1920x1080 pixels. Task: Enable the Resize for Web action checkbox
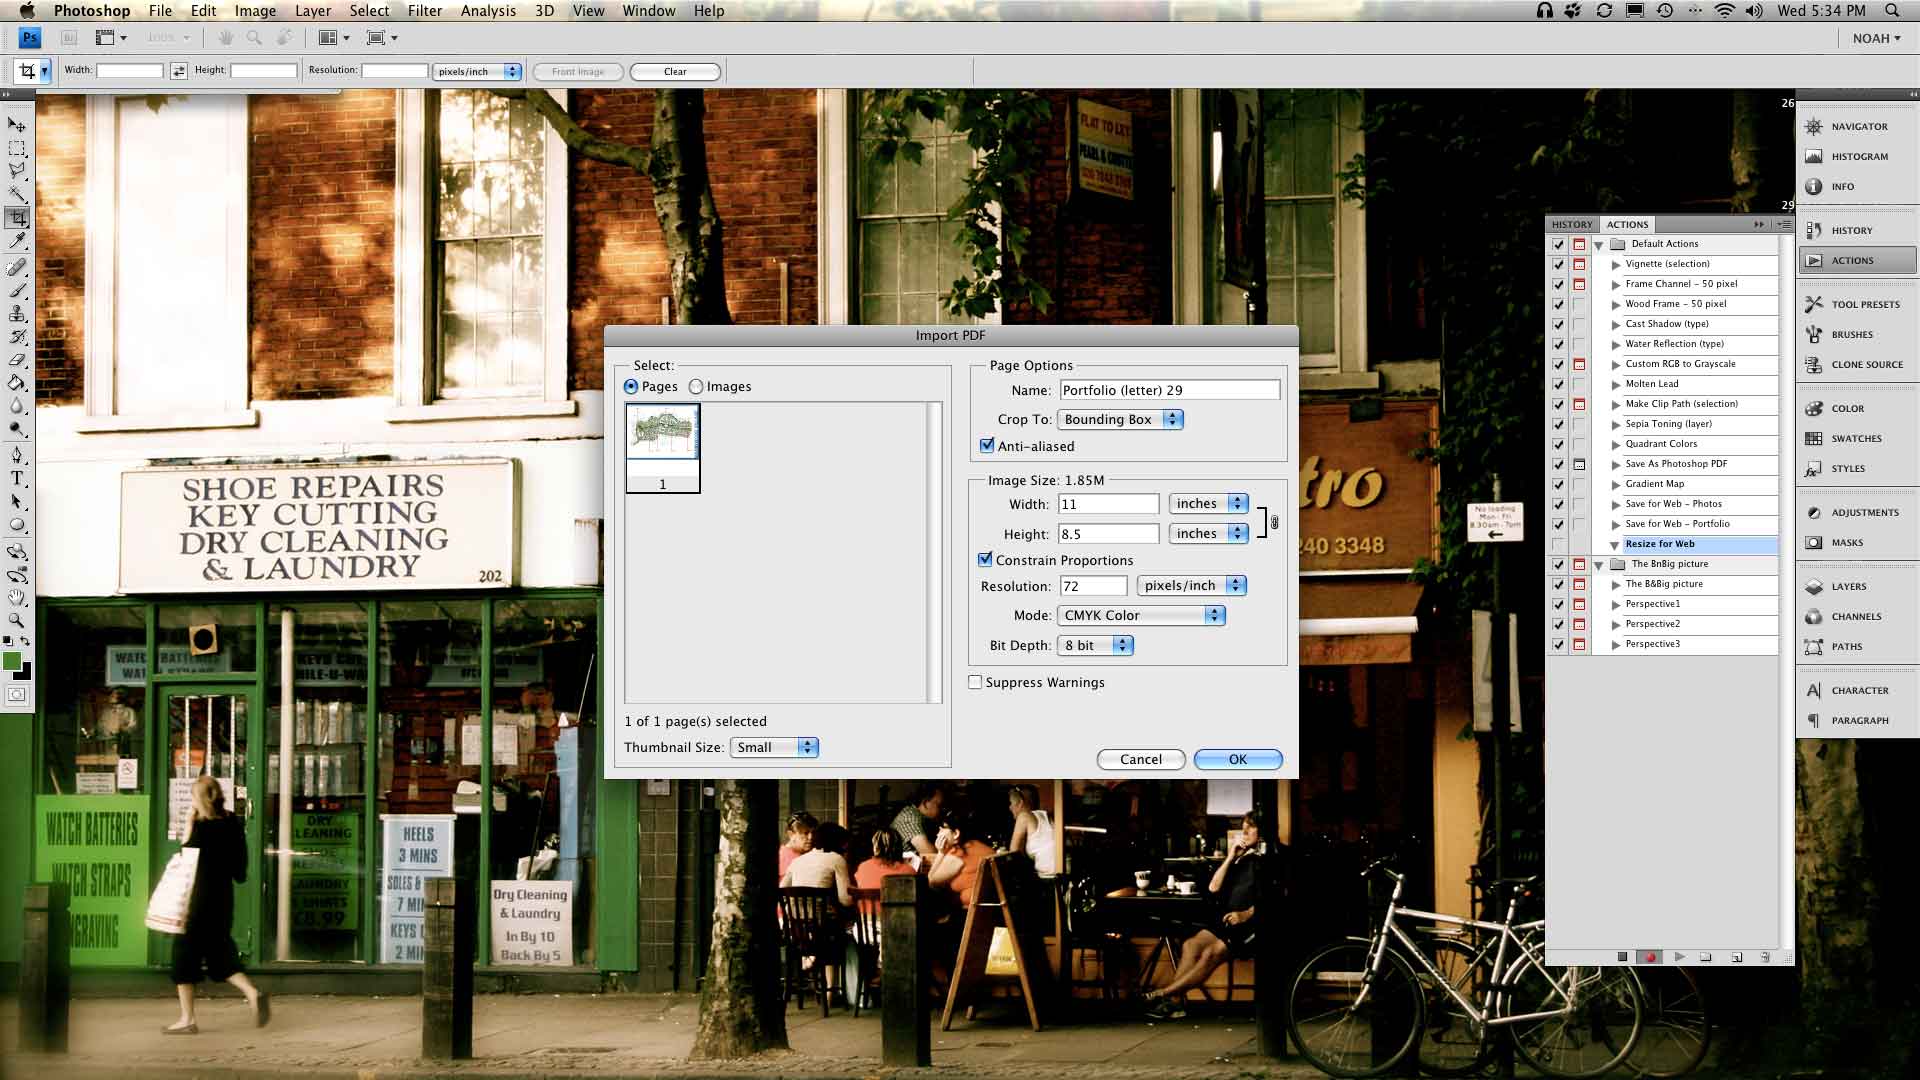1558,544
